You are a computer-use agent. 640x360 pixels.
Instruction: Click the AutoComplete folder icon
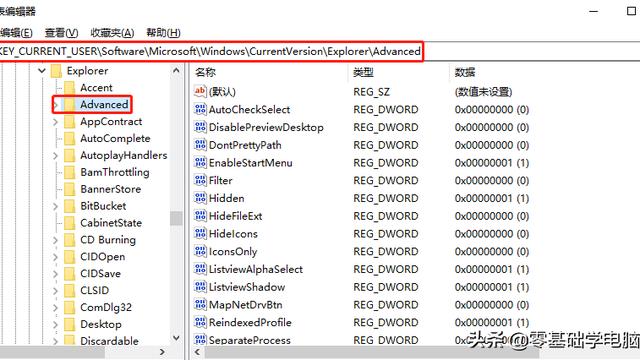(69, 138)
